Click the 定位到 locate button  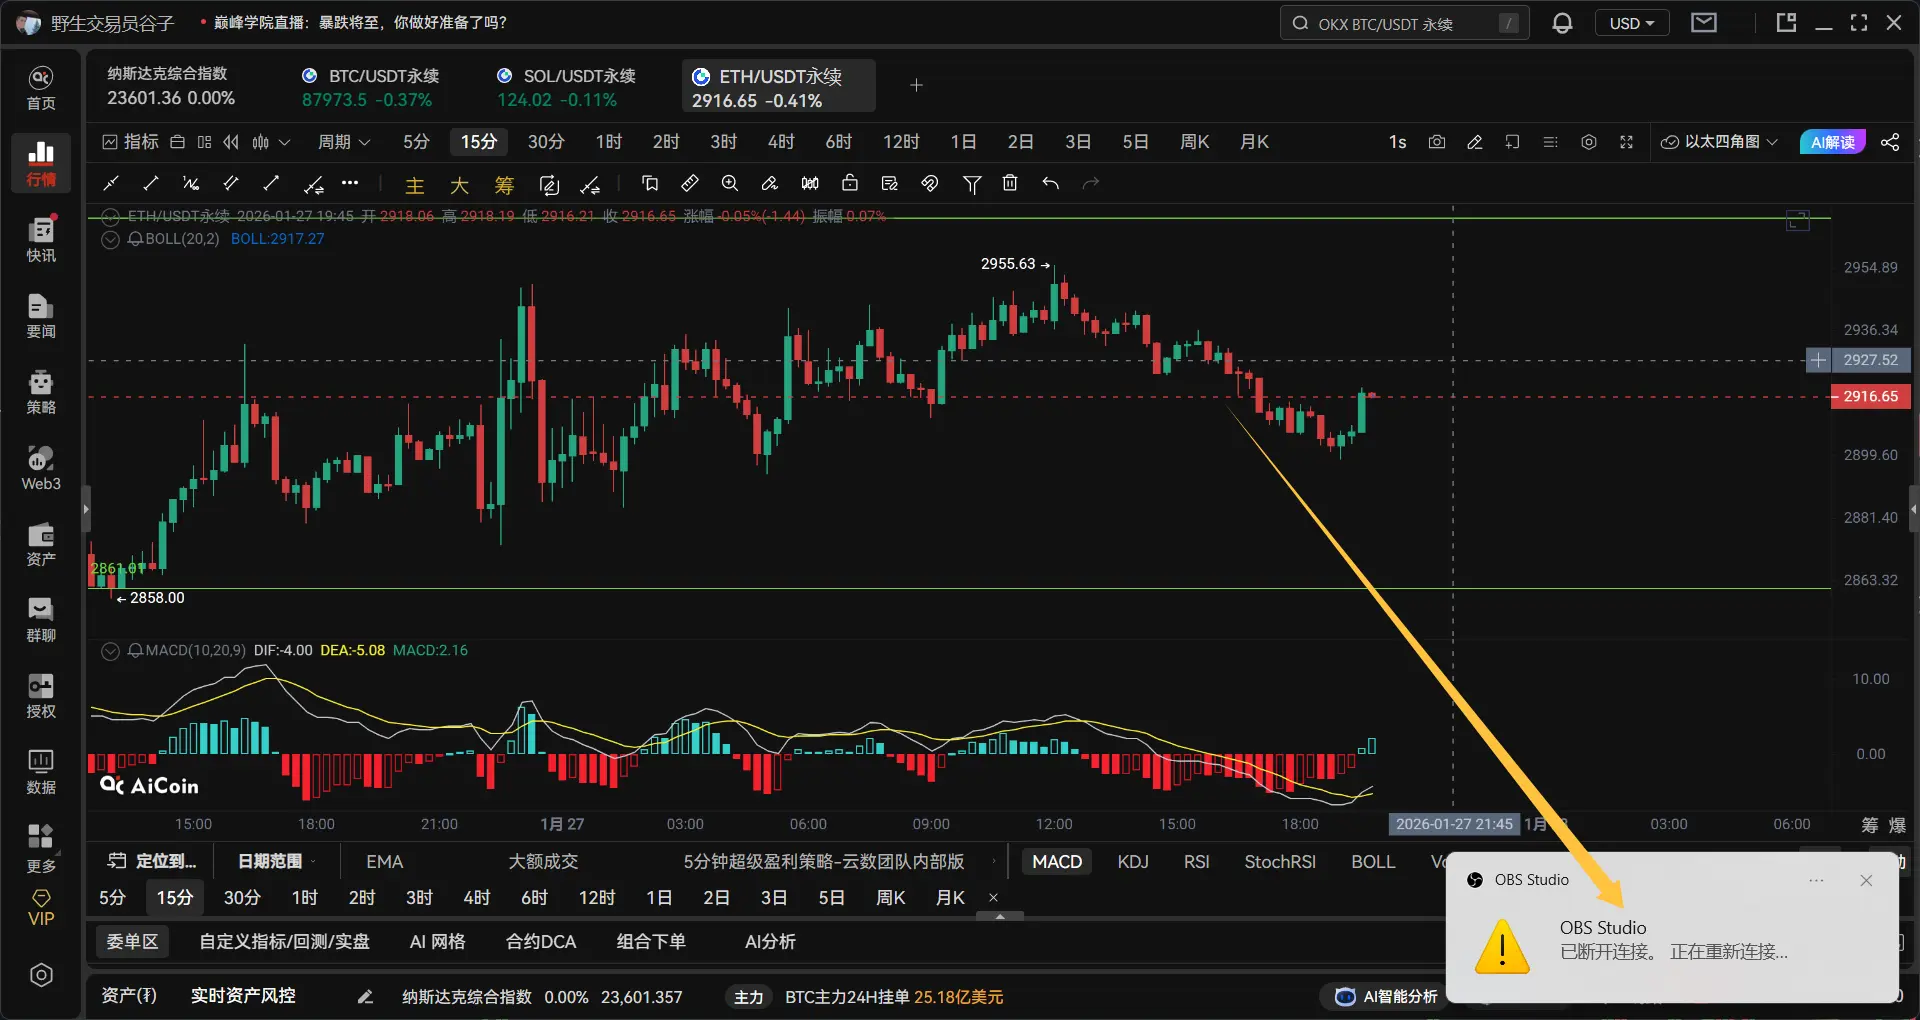click(153, 861)
